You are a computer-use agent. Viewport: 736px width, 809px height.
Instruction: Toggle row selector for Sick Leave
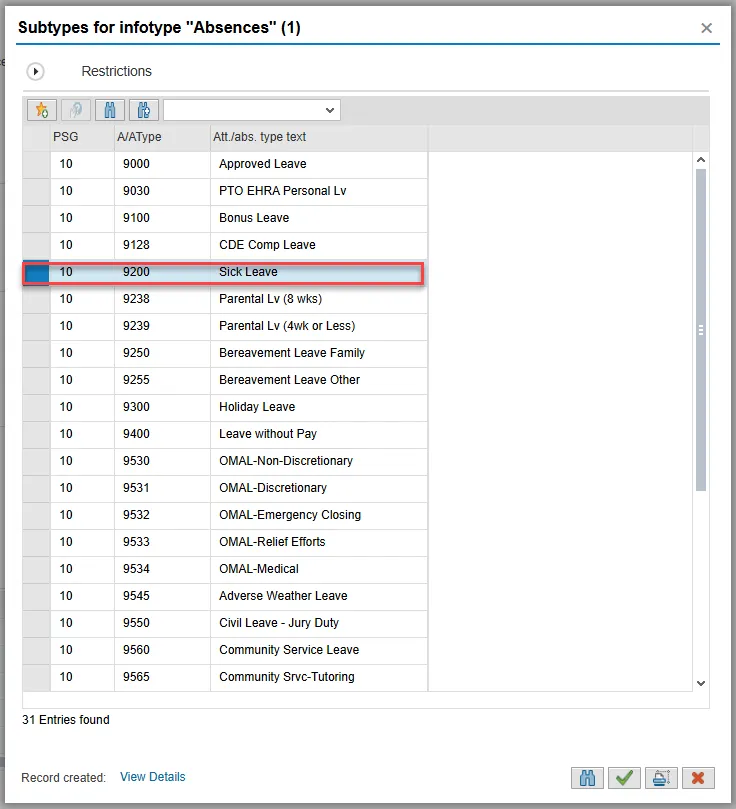tap(36, 272)
